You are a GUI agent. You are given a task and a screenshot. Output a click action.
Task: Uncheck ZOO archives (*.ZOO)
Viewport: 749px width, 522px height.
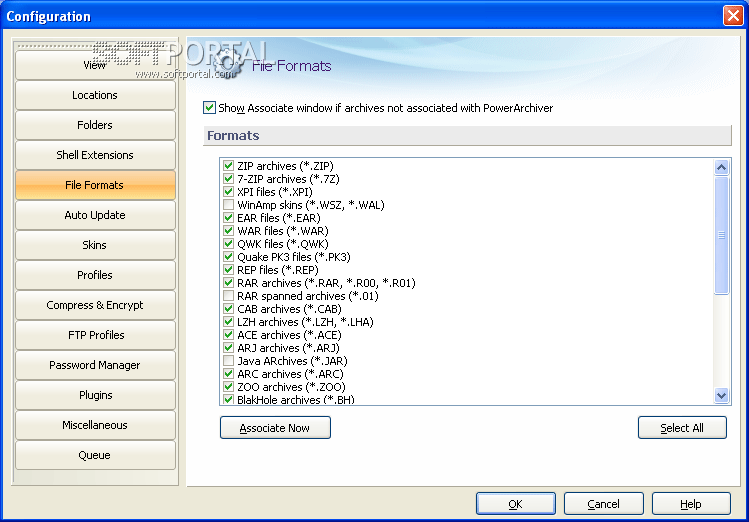click(228, 387)
